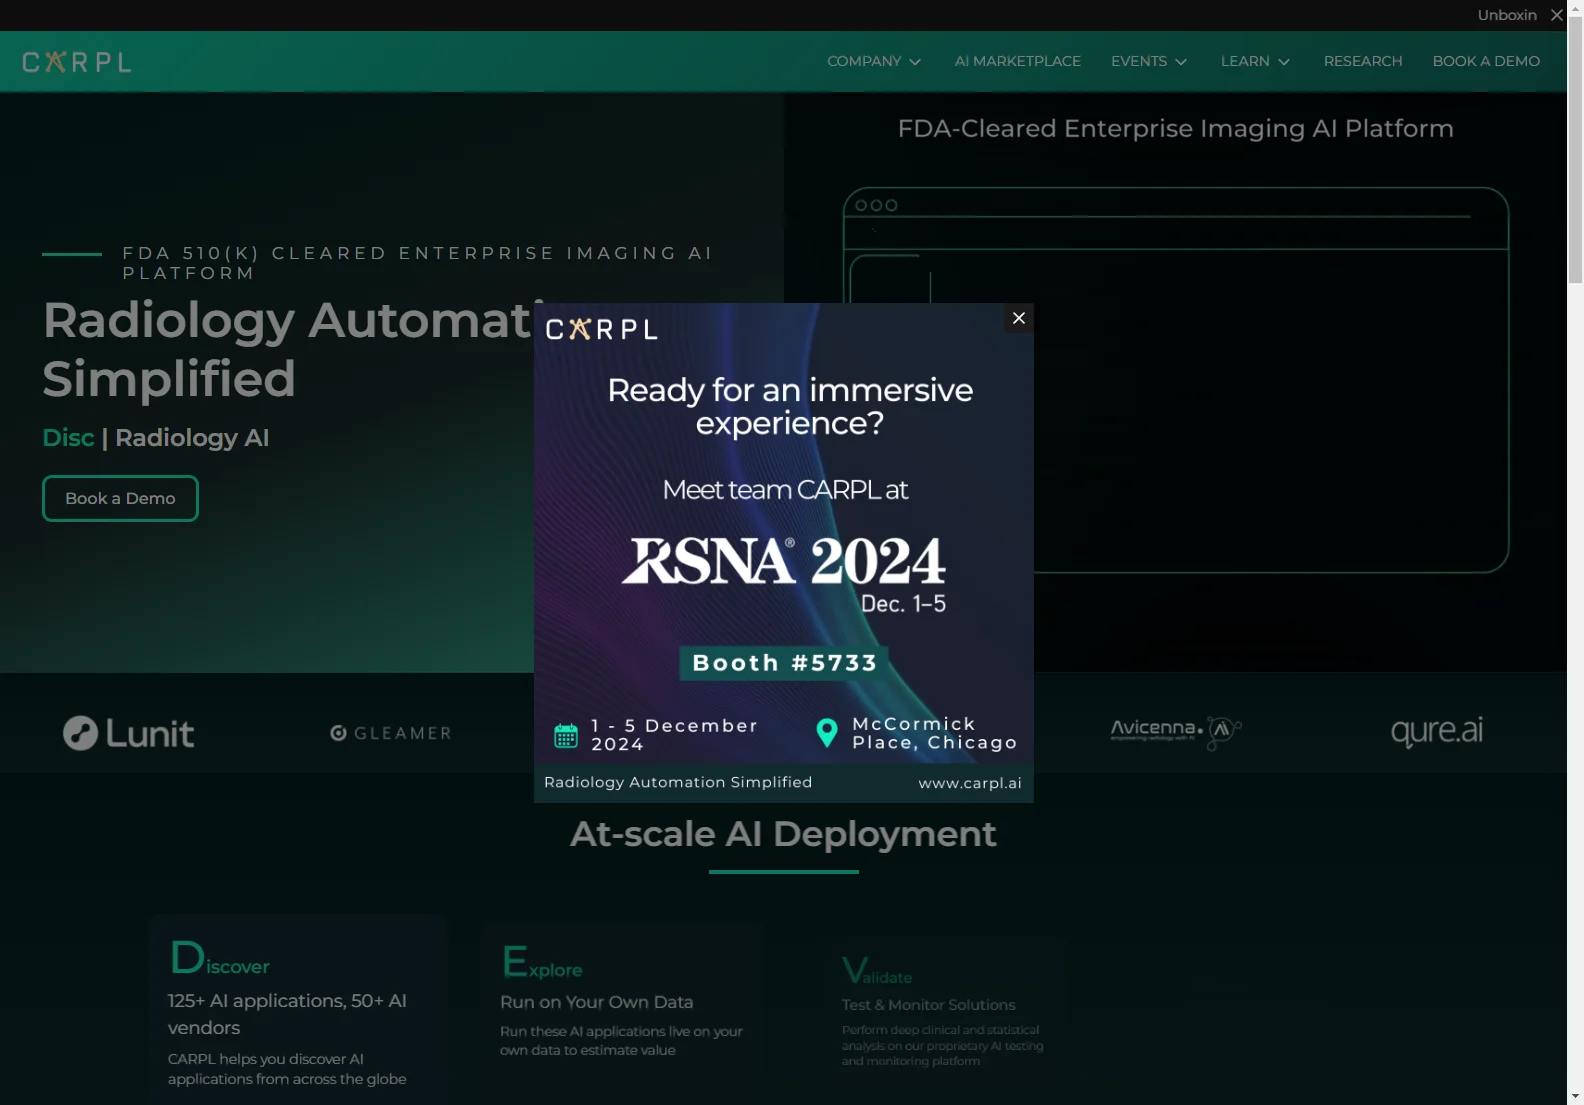Click '125+ AI applications, 50+ AI vendors' text
1584x1105 pixels.
[x=287, y=1014]
